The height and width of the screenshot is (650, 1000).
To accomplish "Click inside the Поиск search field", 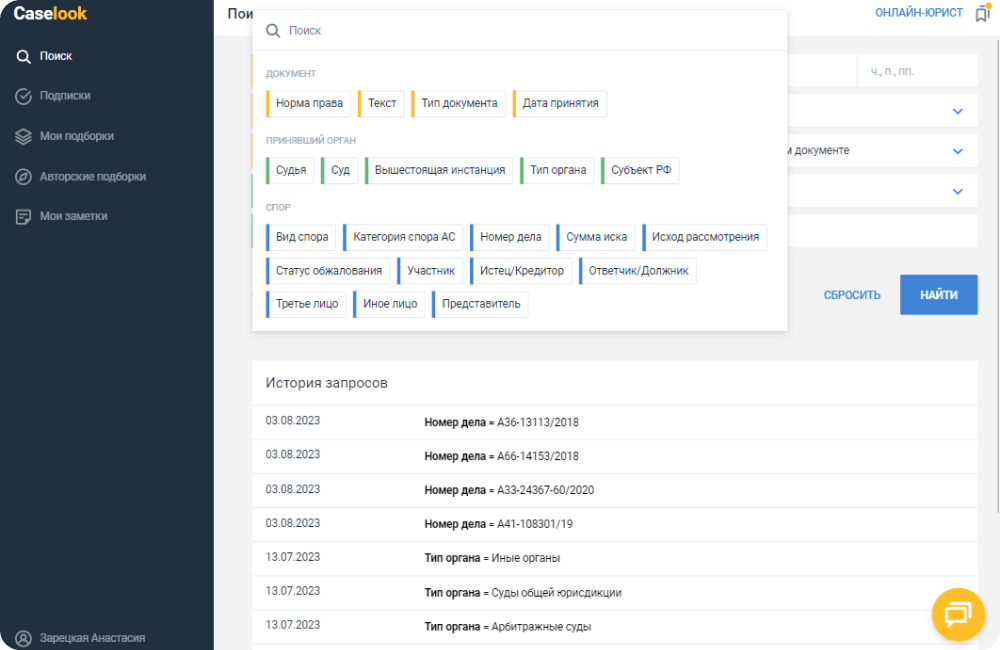I will (530, 31).
